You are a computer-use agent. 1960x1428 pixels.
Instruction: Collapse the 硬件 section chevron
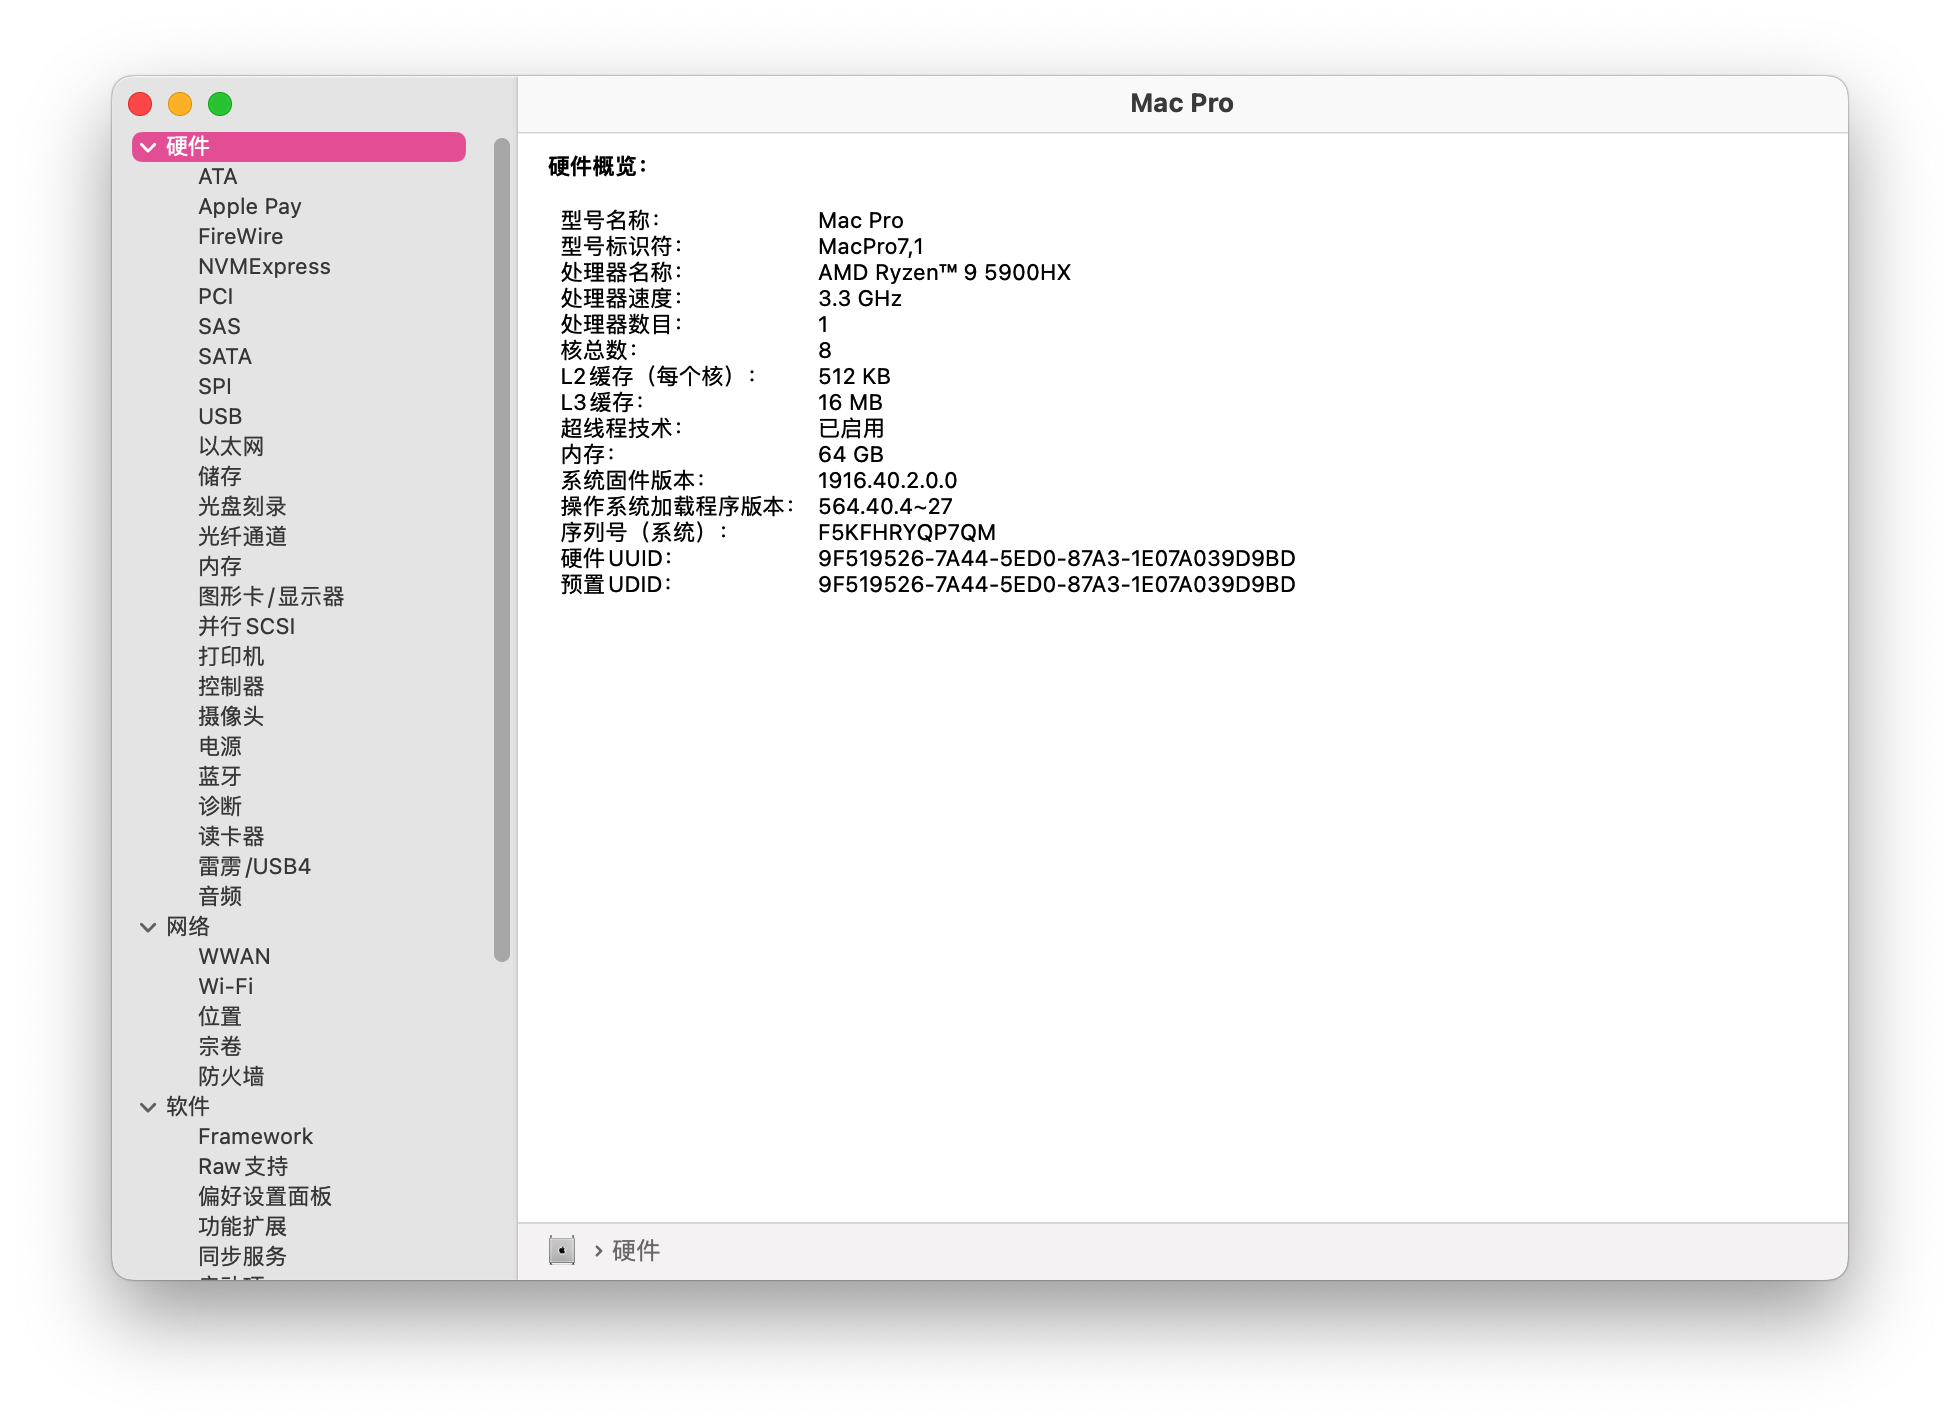pos(148,147)
